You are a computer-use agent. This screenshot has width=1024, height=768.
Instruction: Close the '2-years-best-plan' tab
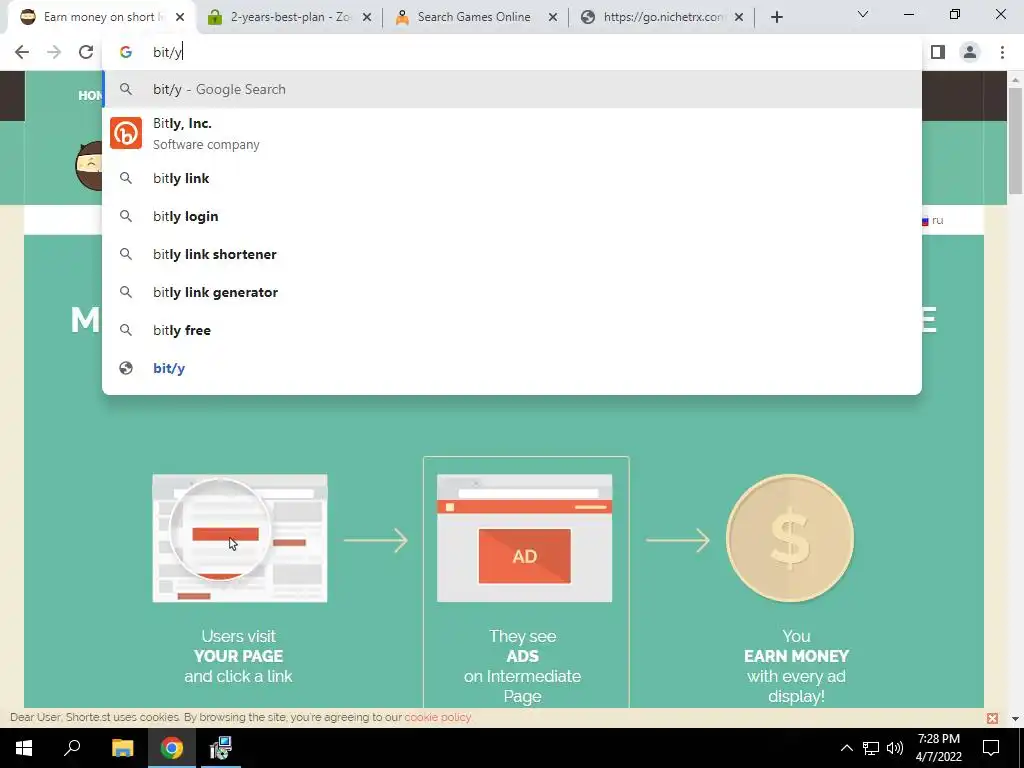pyautogui.click(x=367, y=18)
